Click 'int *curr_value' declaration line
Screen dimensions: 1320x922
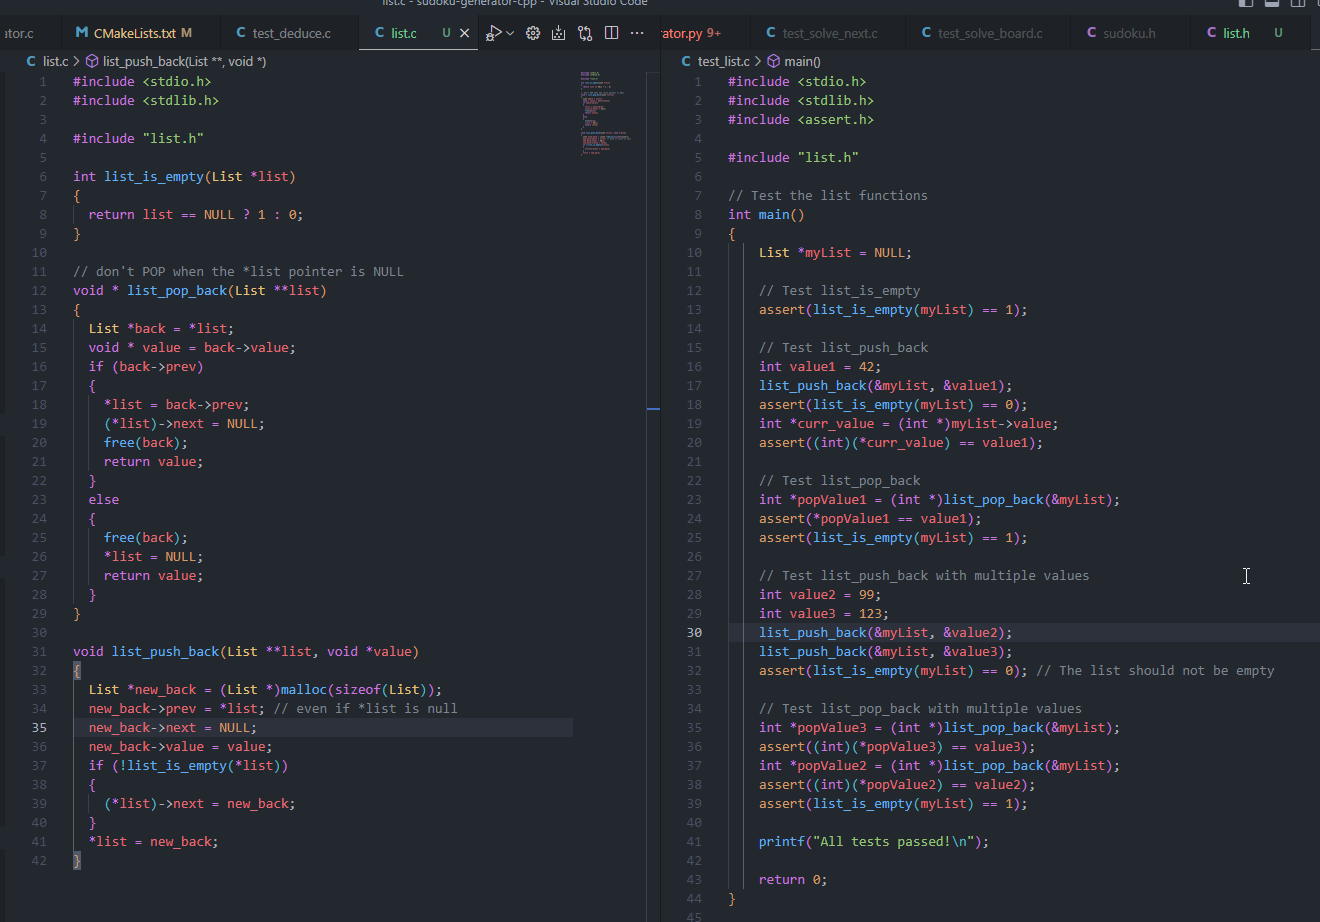[909, 423]
